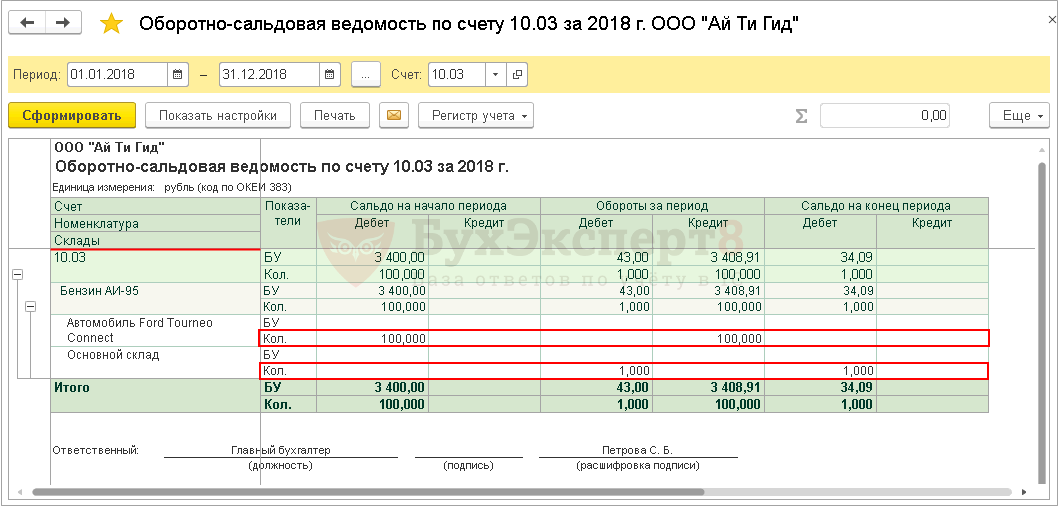Click the Печать button
Image resolution: width=1058 pixels, height=506 pixels.
click(334, 116)
